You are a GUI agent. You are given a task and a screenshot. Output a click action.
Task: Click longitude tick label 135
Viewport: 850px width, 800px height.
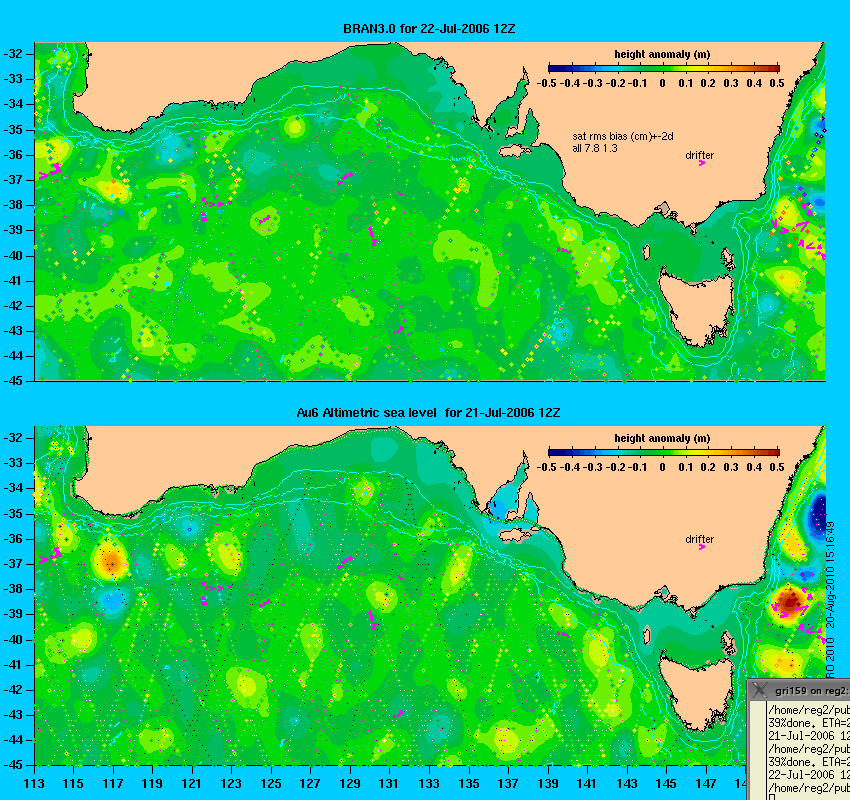pyautogui.click(x=469, y=784)
